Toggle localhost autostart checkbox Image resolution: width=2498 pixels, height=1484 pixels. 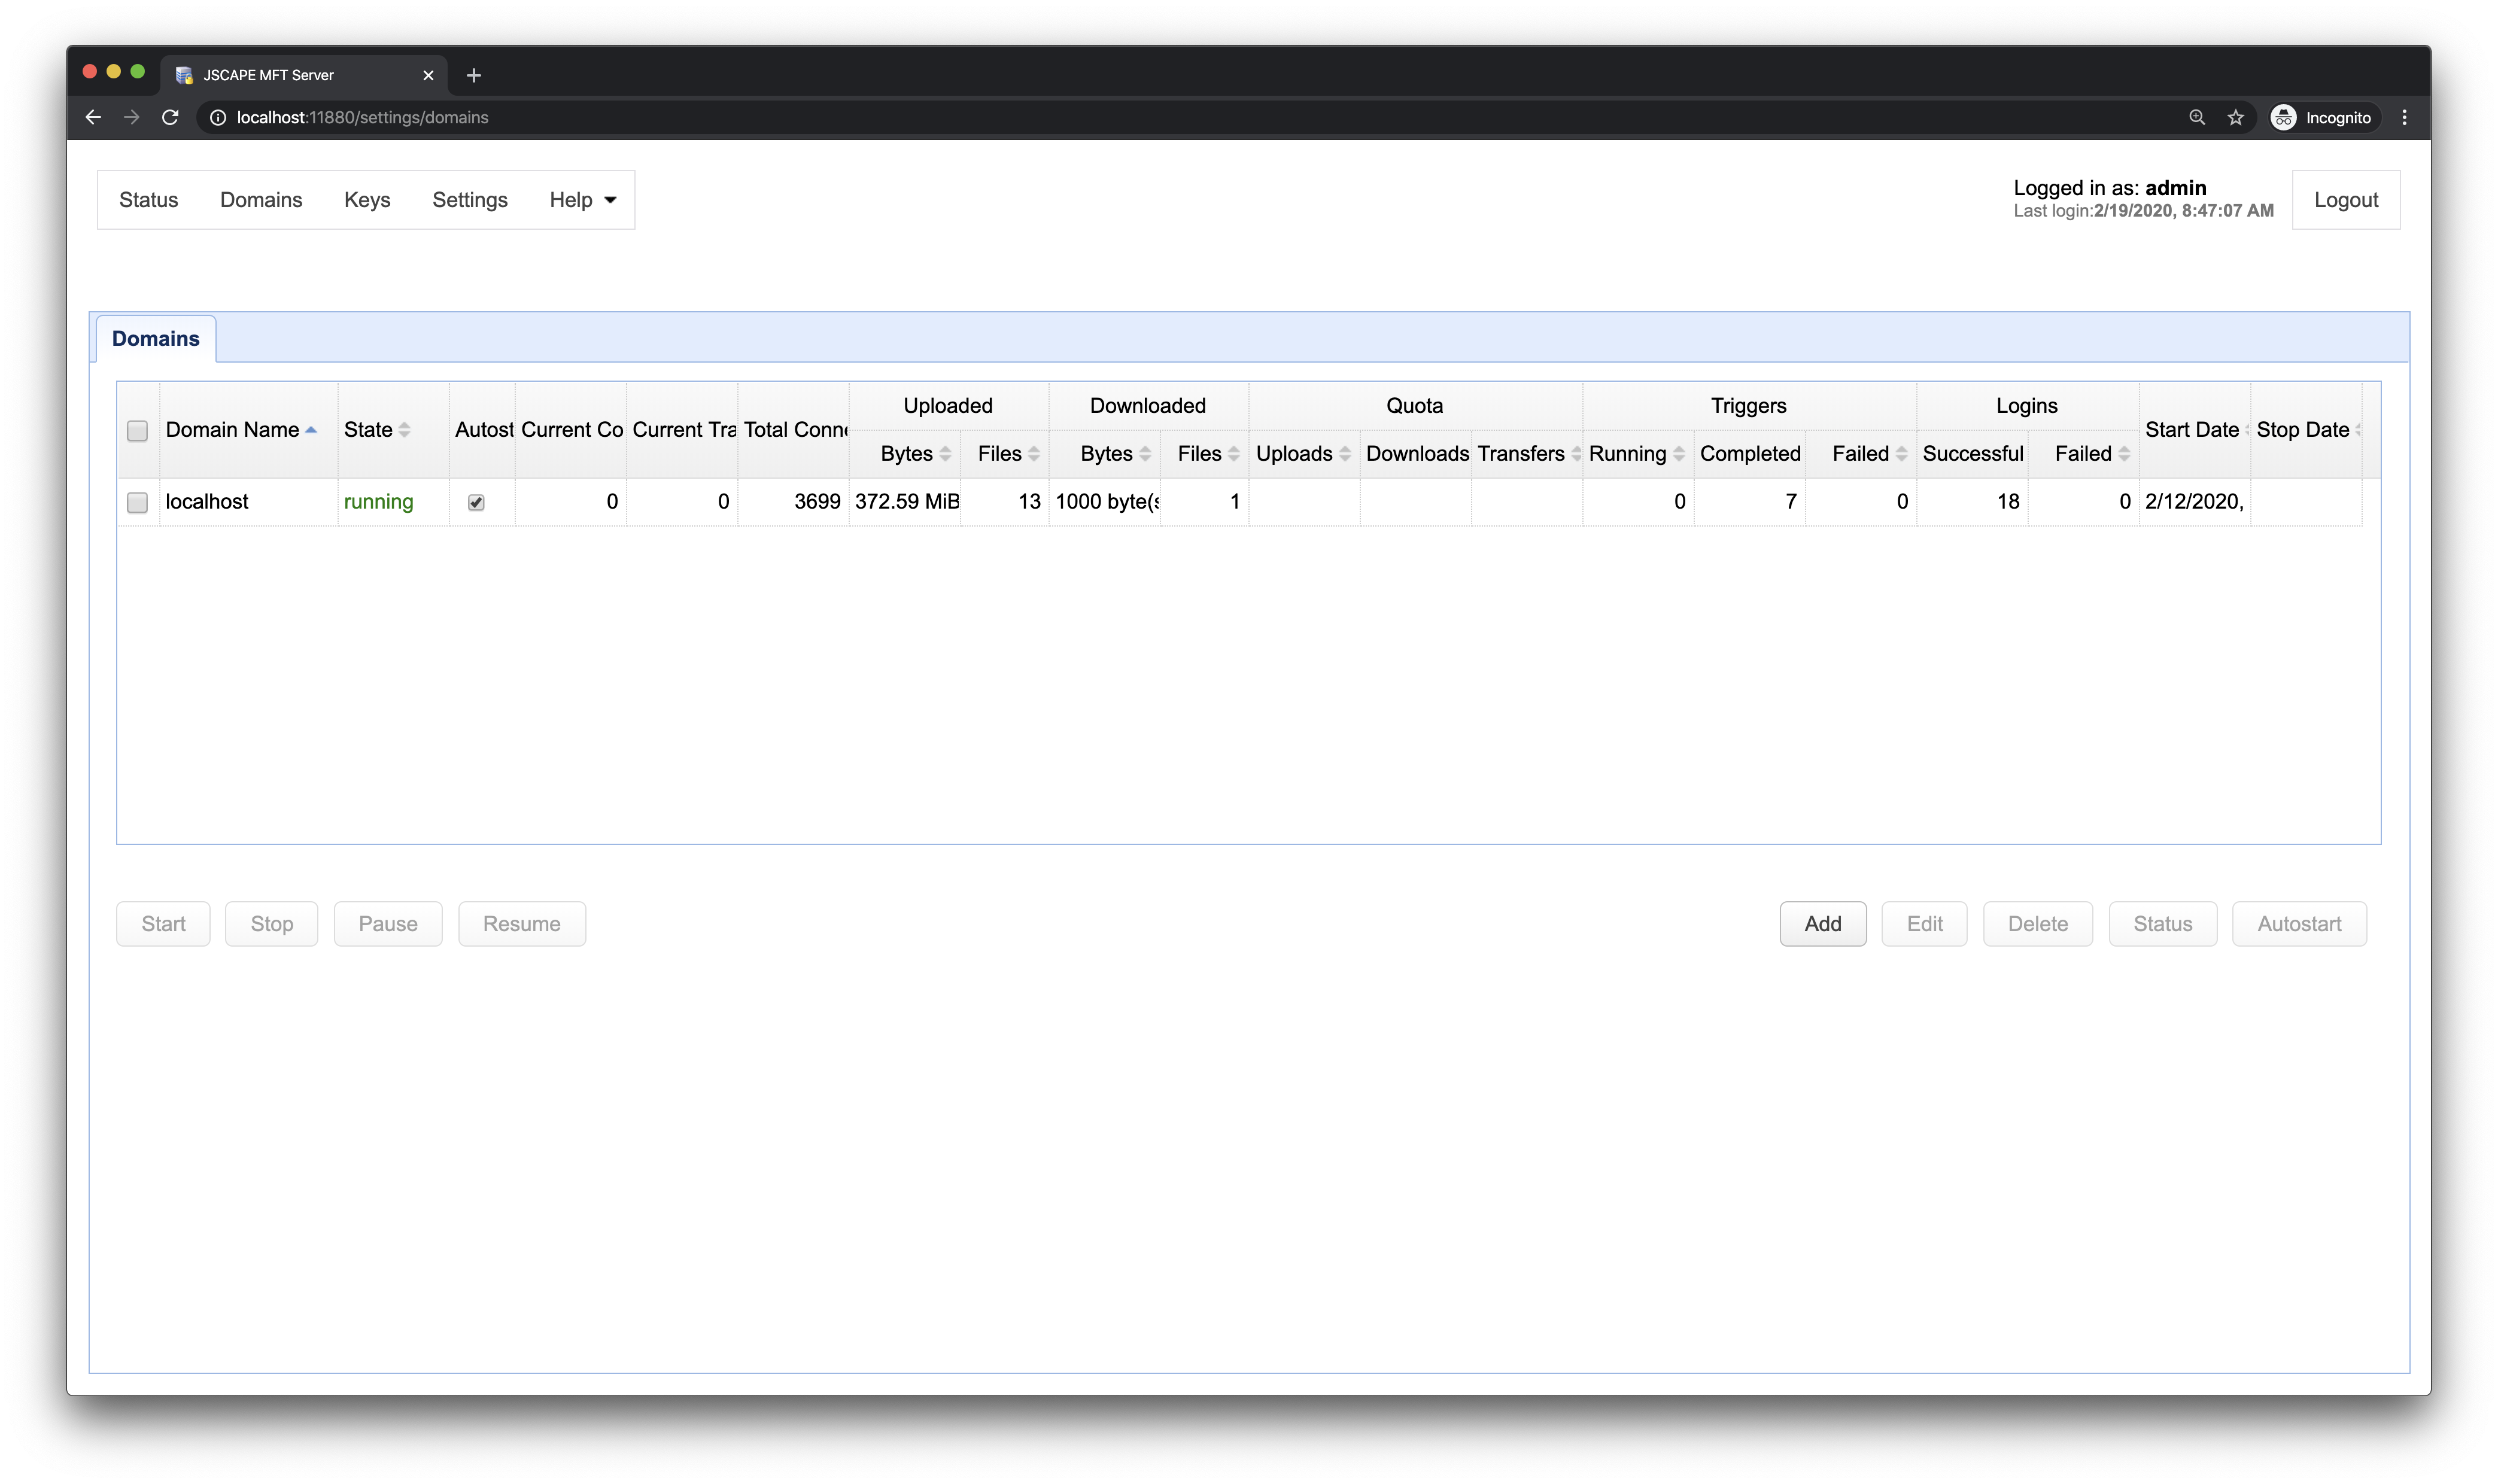(x=476, y=502)
